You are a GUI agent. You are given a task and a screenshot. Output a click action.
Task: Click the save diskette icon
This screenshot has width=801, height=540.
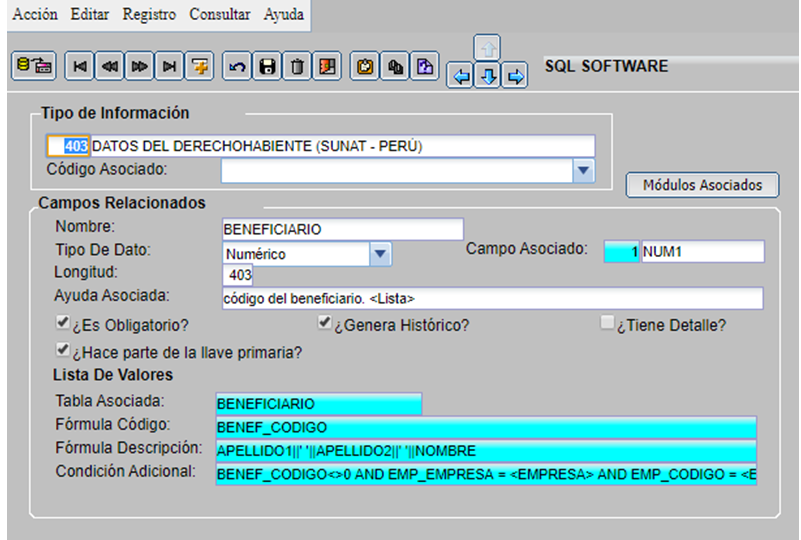click(267, 66)
